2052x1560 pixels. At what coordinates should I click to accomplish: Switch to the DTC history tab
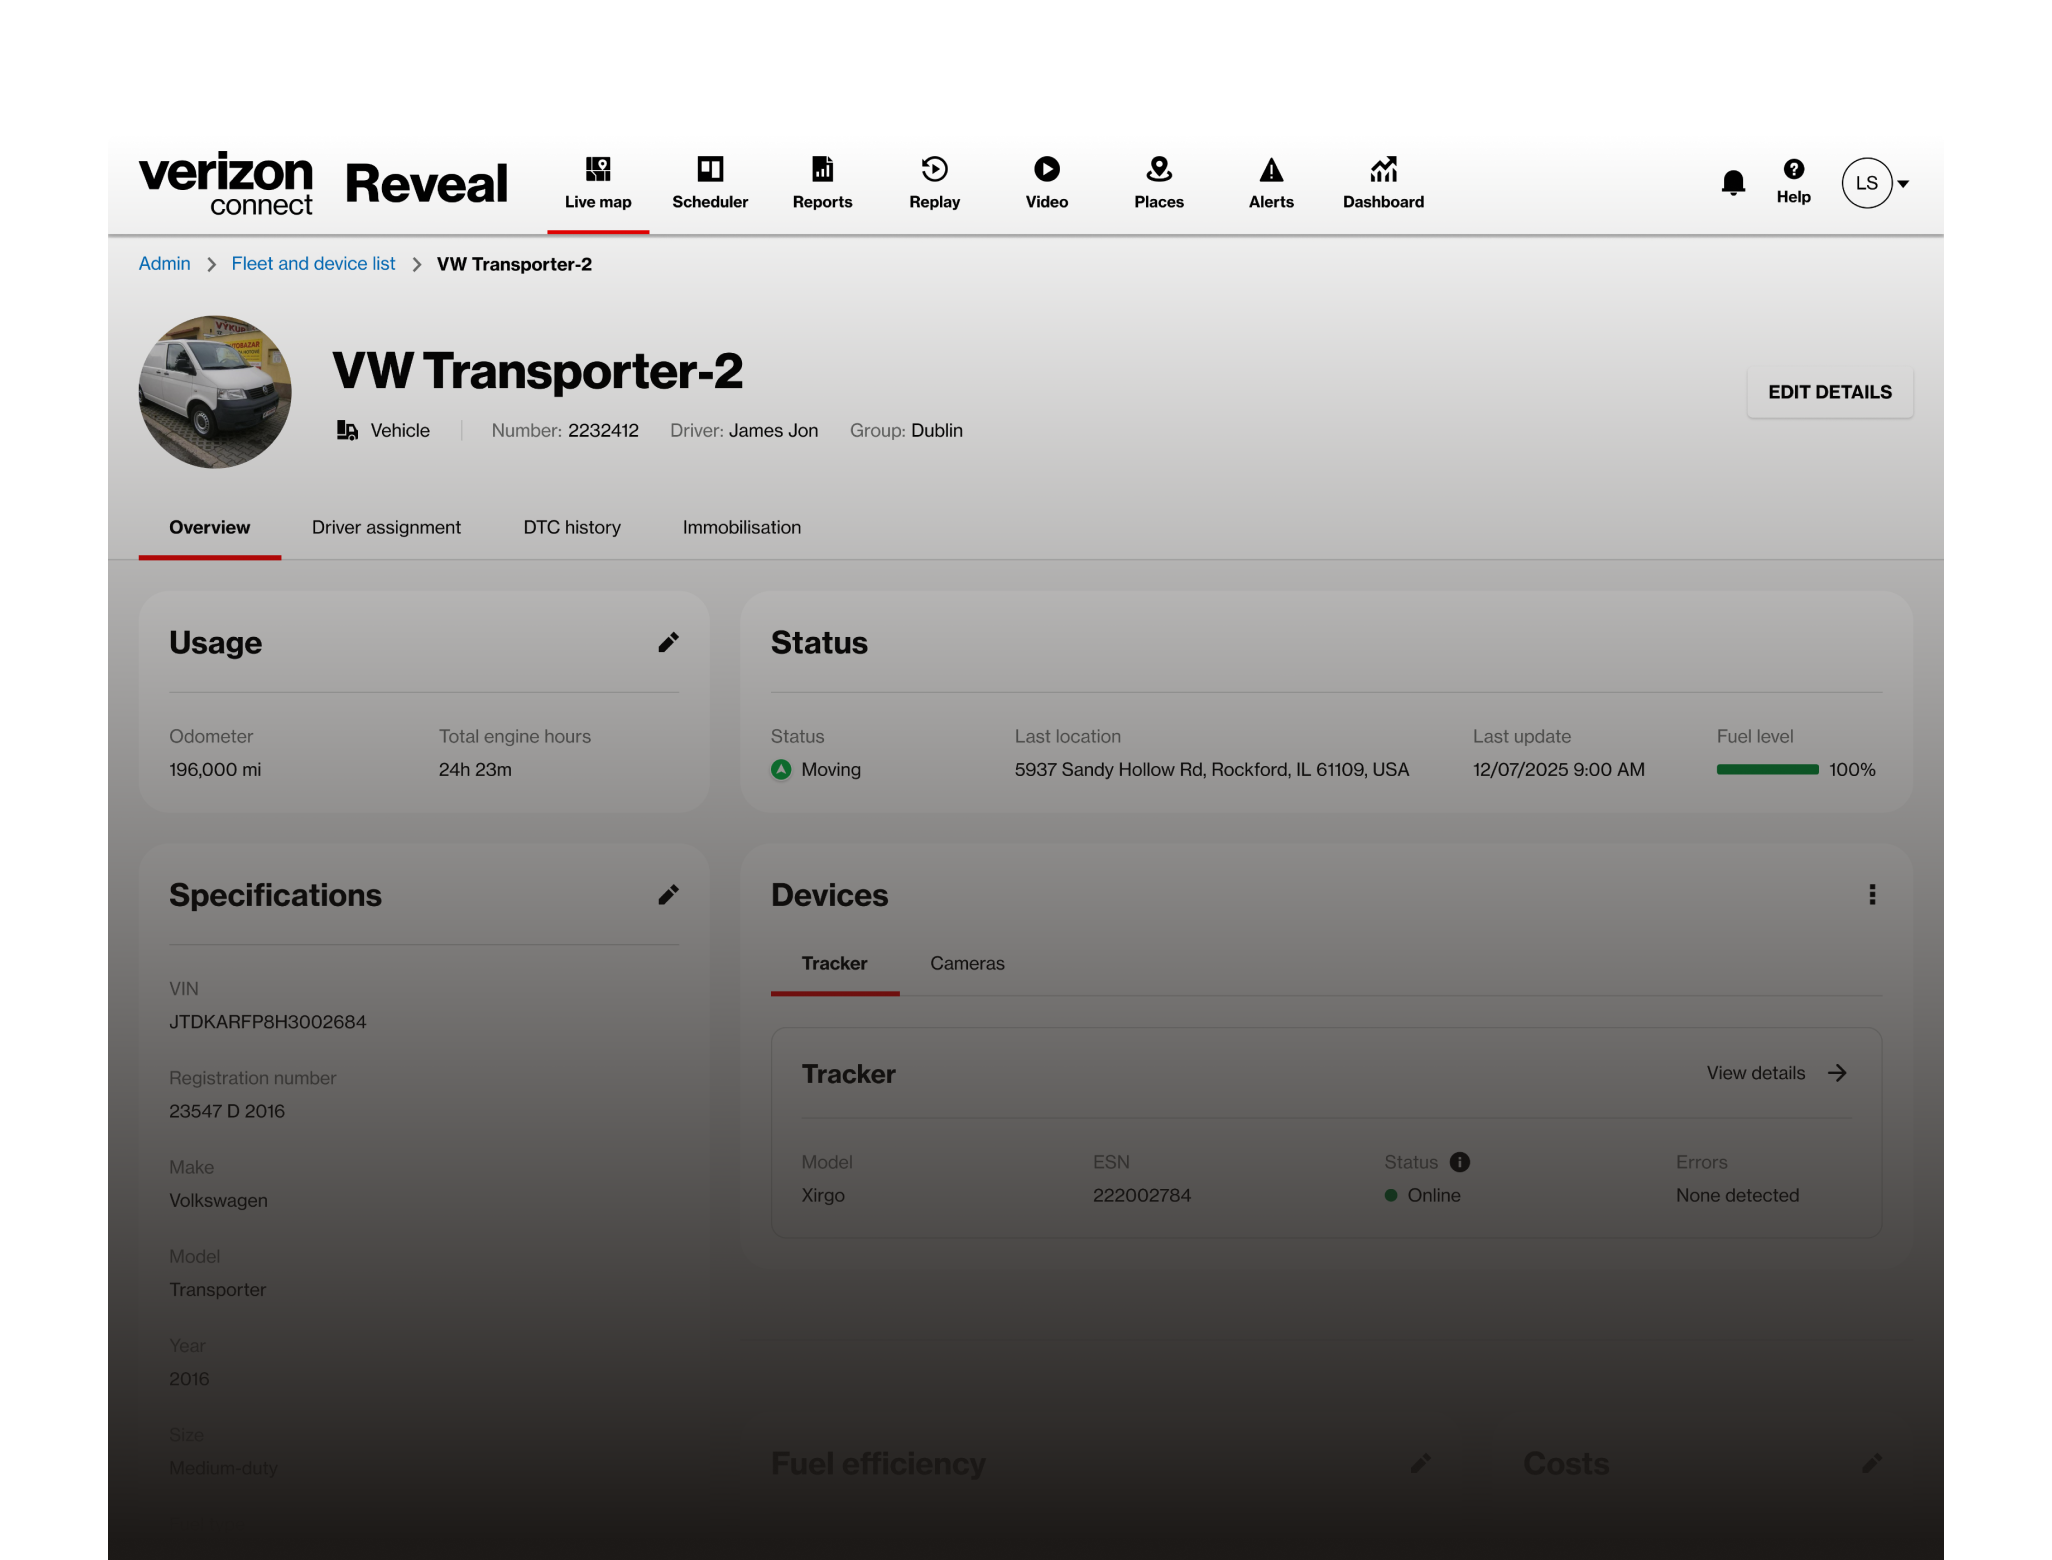[x=571, y=527]
